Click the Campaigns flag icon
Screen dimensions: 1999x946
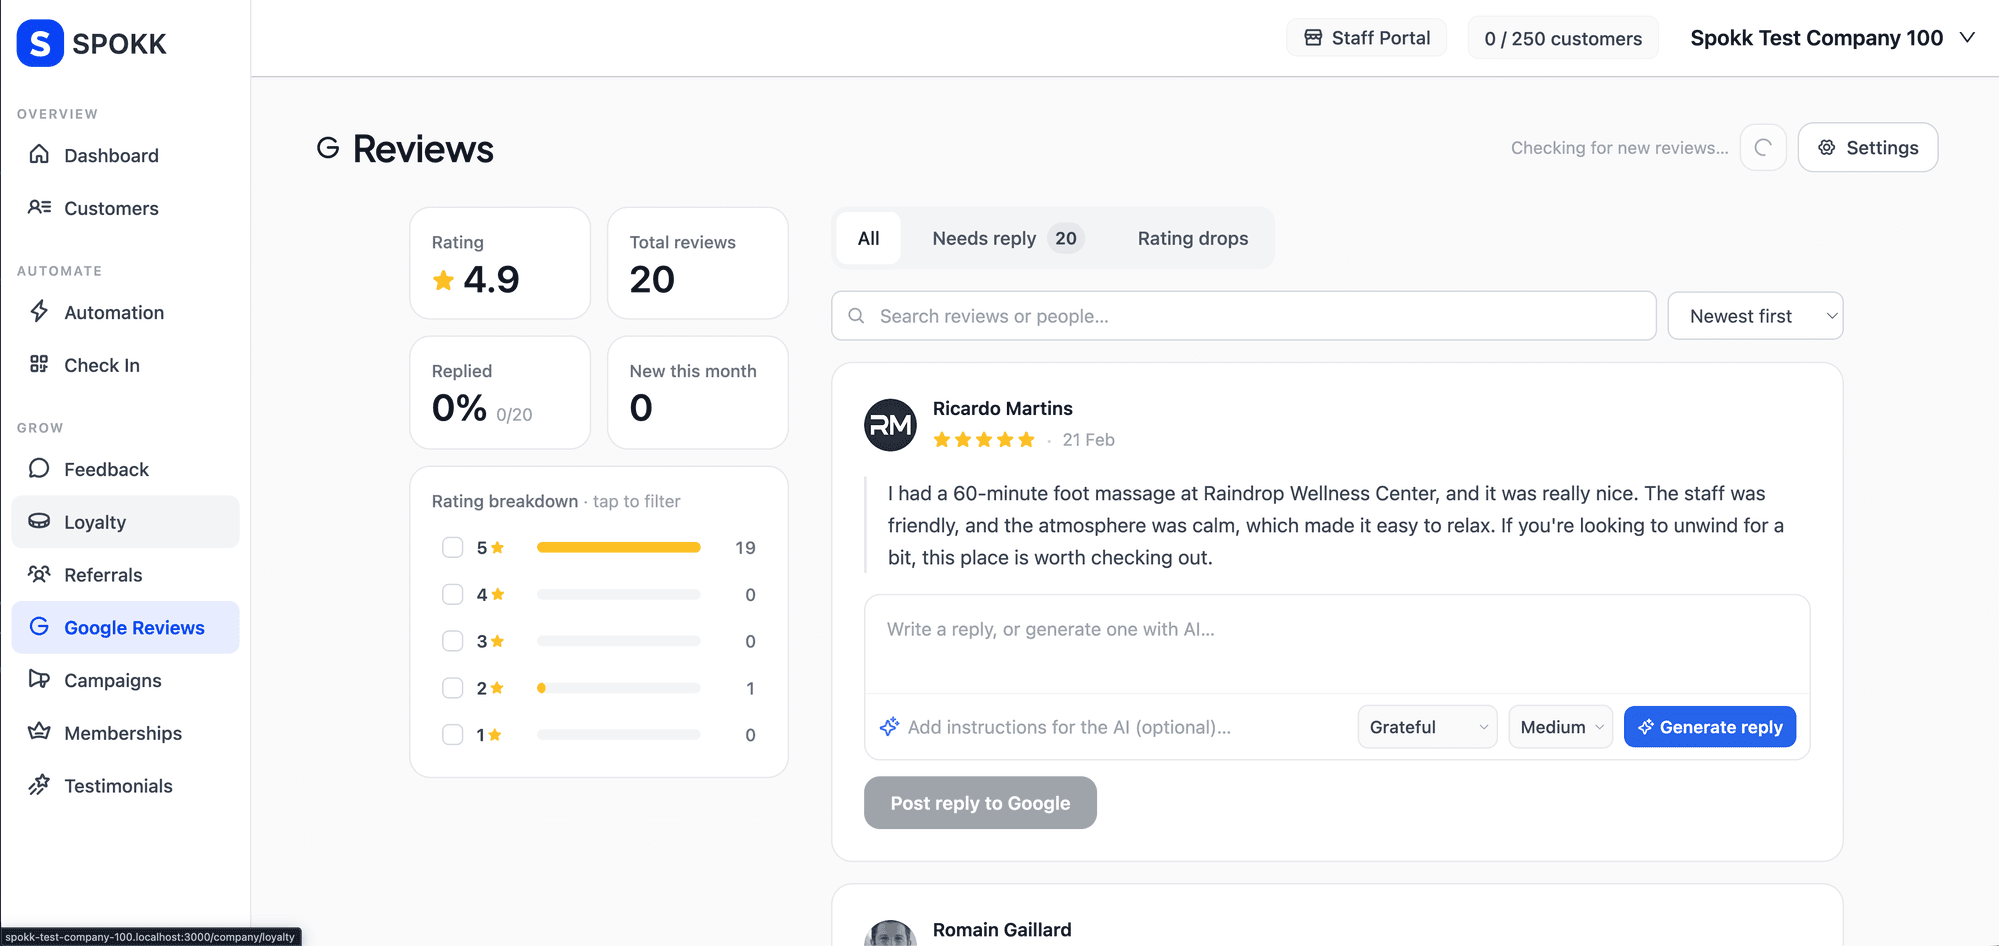39,679
